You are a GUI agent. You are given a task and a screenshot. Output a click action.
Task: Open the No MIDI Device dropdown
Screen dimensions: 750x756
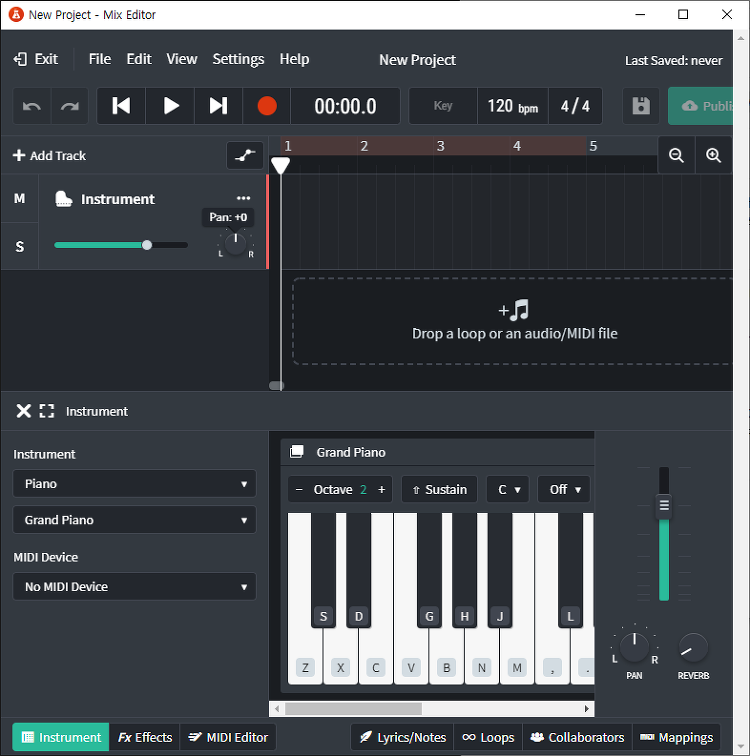[134, 586]
